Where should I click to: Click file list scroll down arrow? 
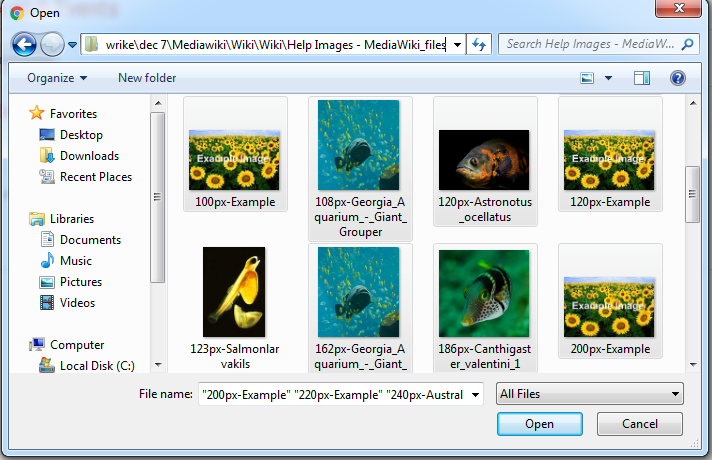693,365
